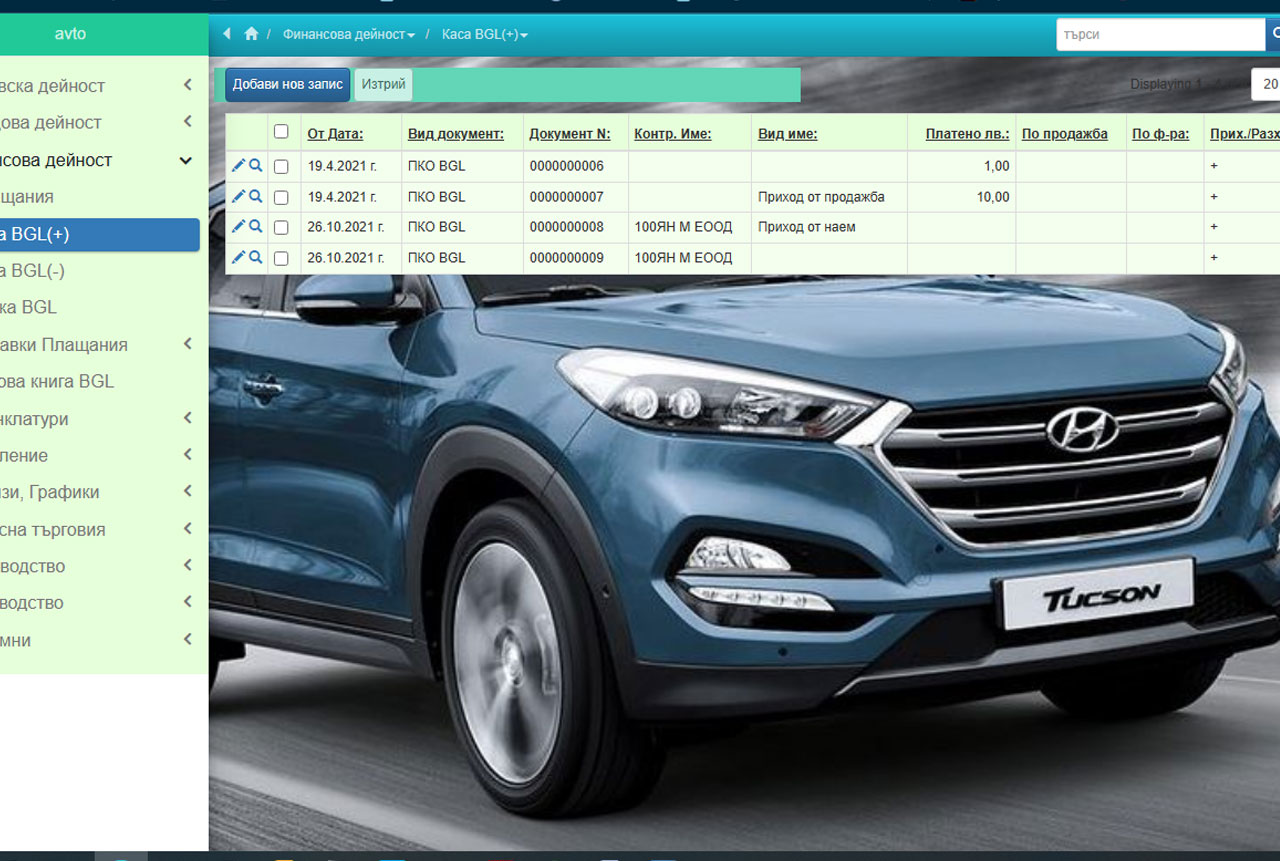Viewport: 1280px width, 861px height.
Task: Sort by По продажба column header
Action: pyautogui.click(x=1065, y=134)
